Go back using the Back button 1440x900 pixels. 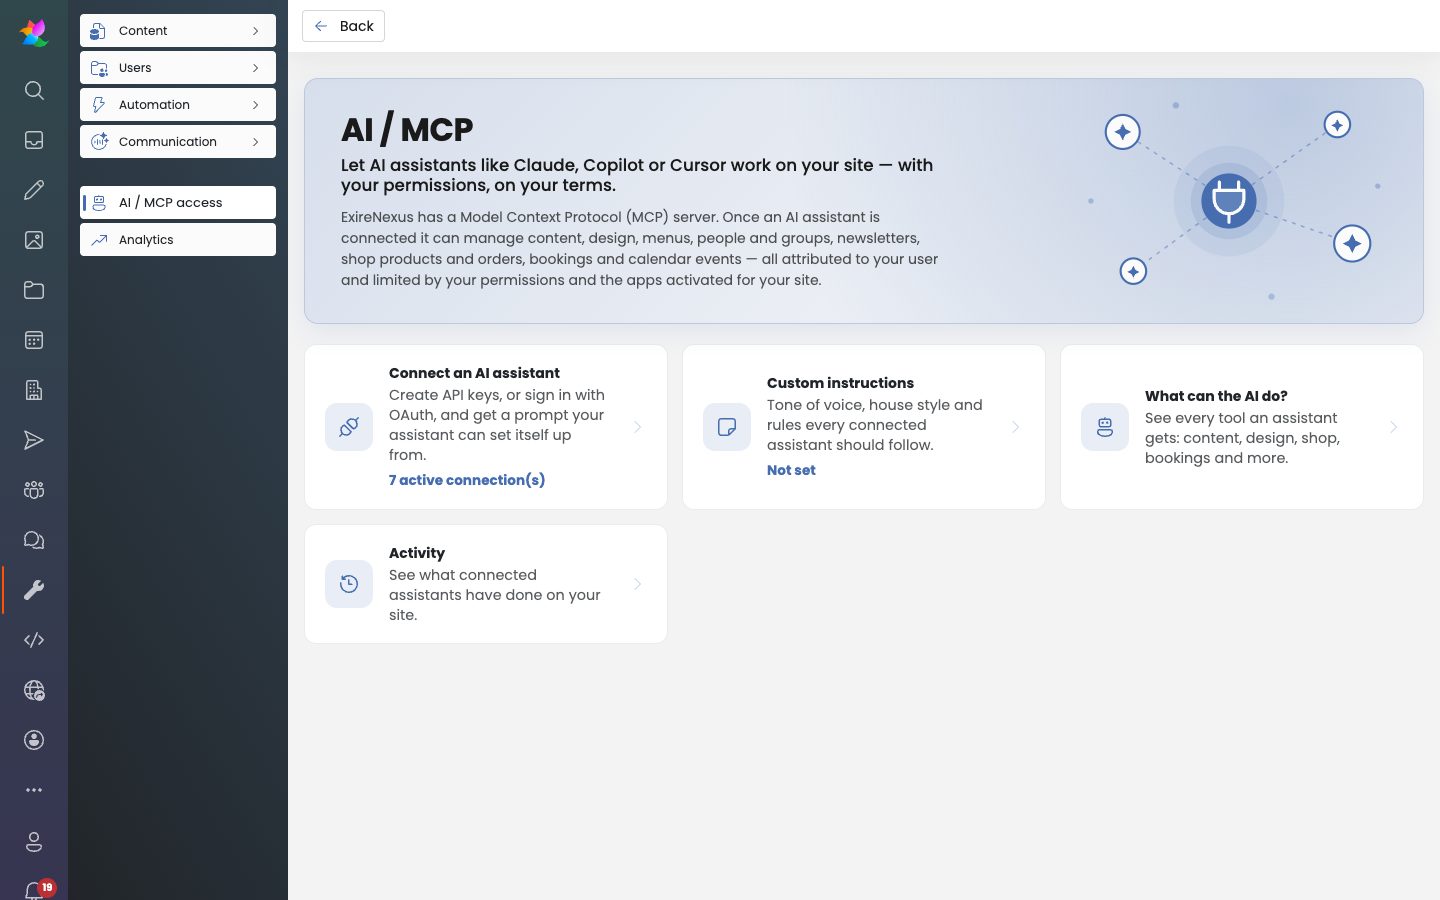[343, 26]
